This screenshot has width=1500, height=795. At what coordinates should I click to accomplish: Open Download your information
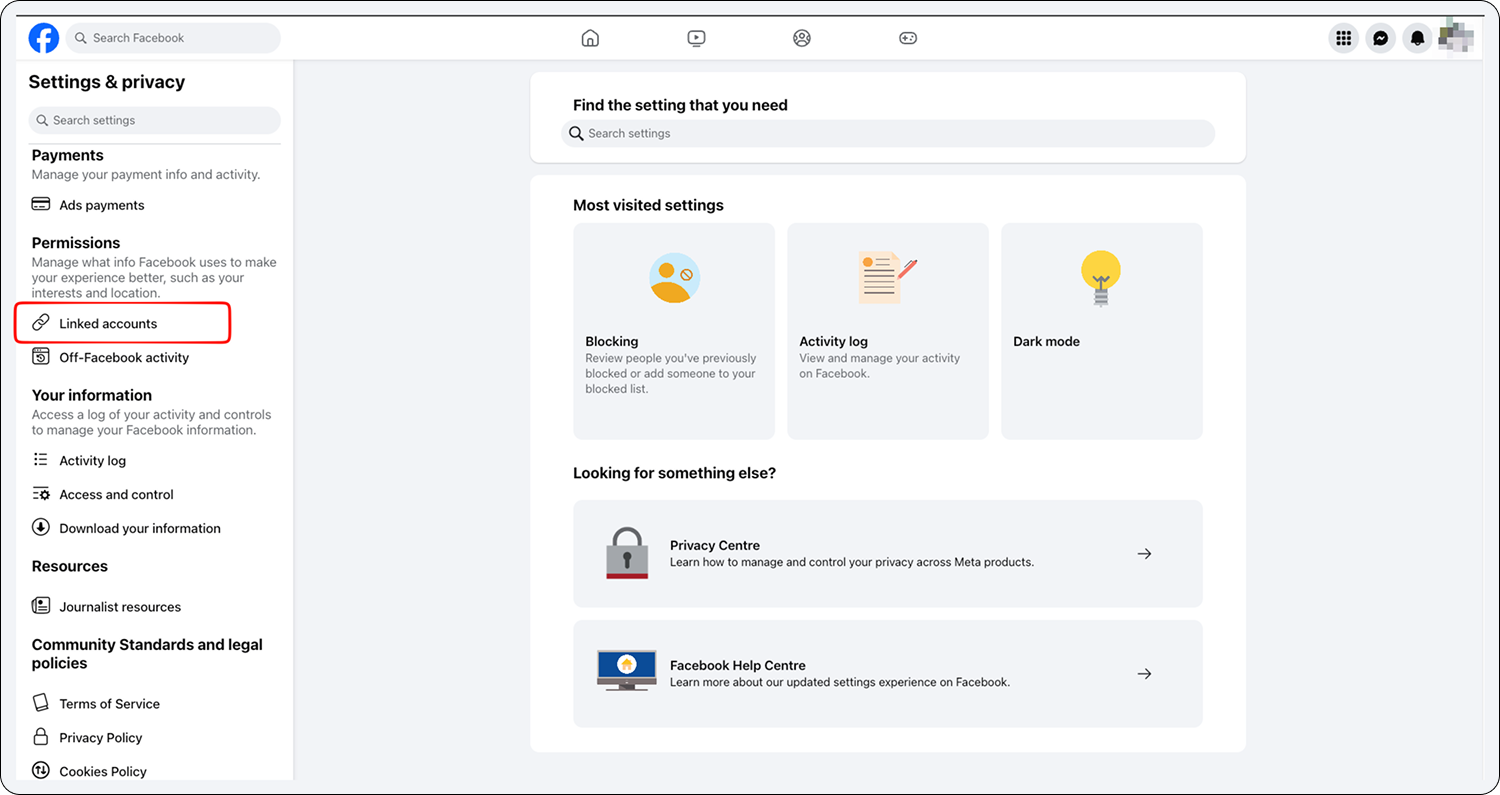click(140, 528)
